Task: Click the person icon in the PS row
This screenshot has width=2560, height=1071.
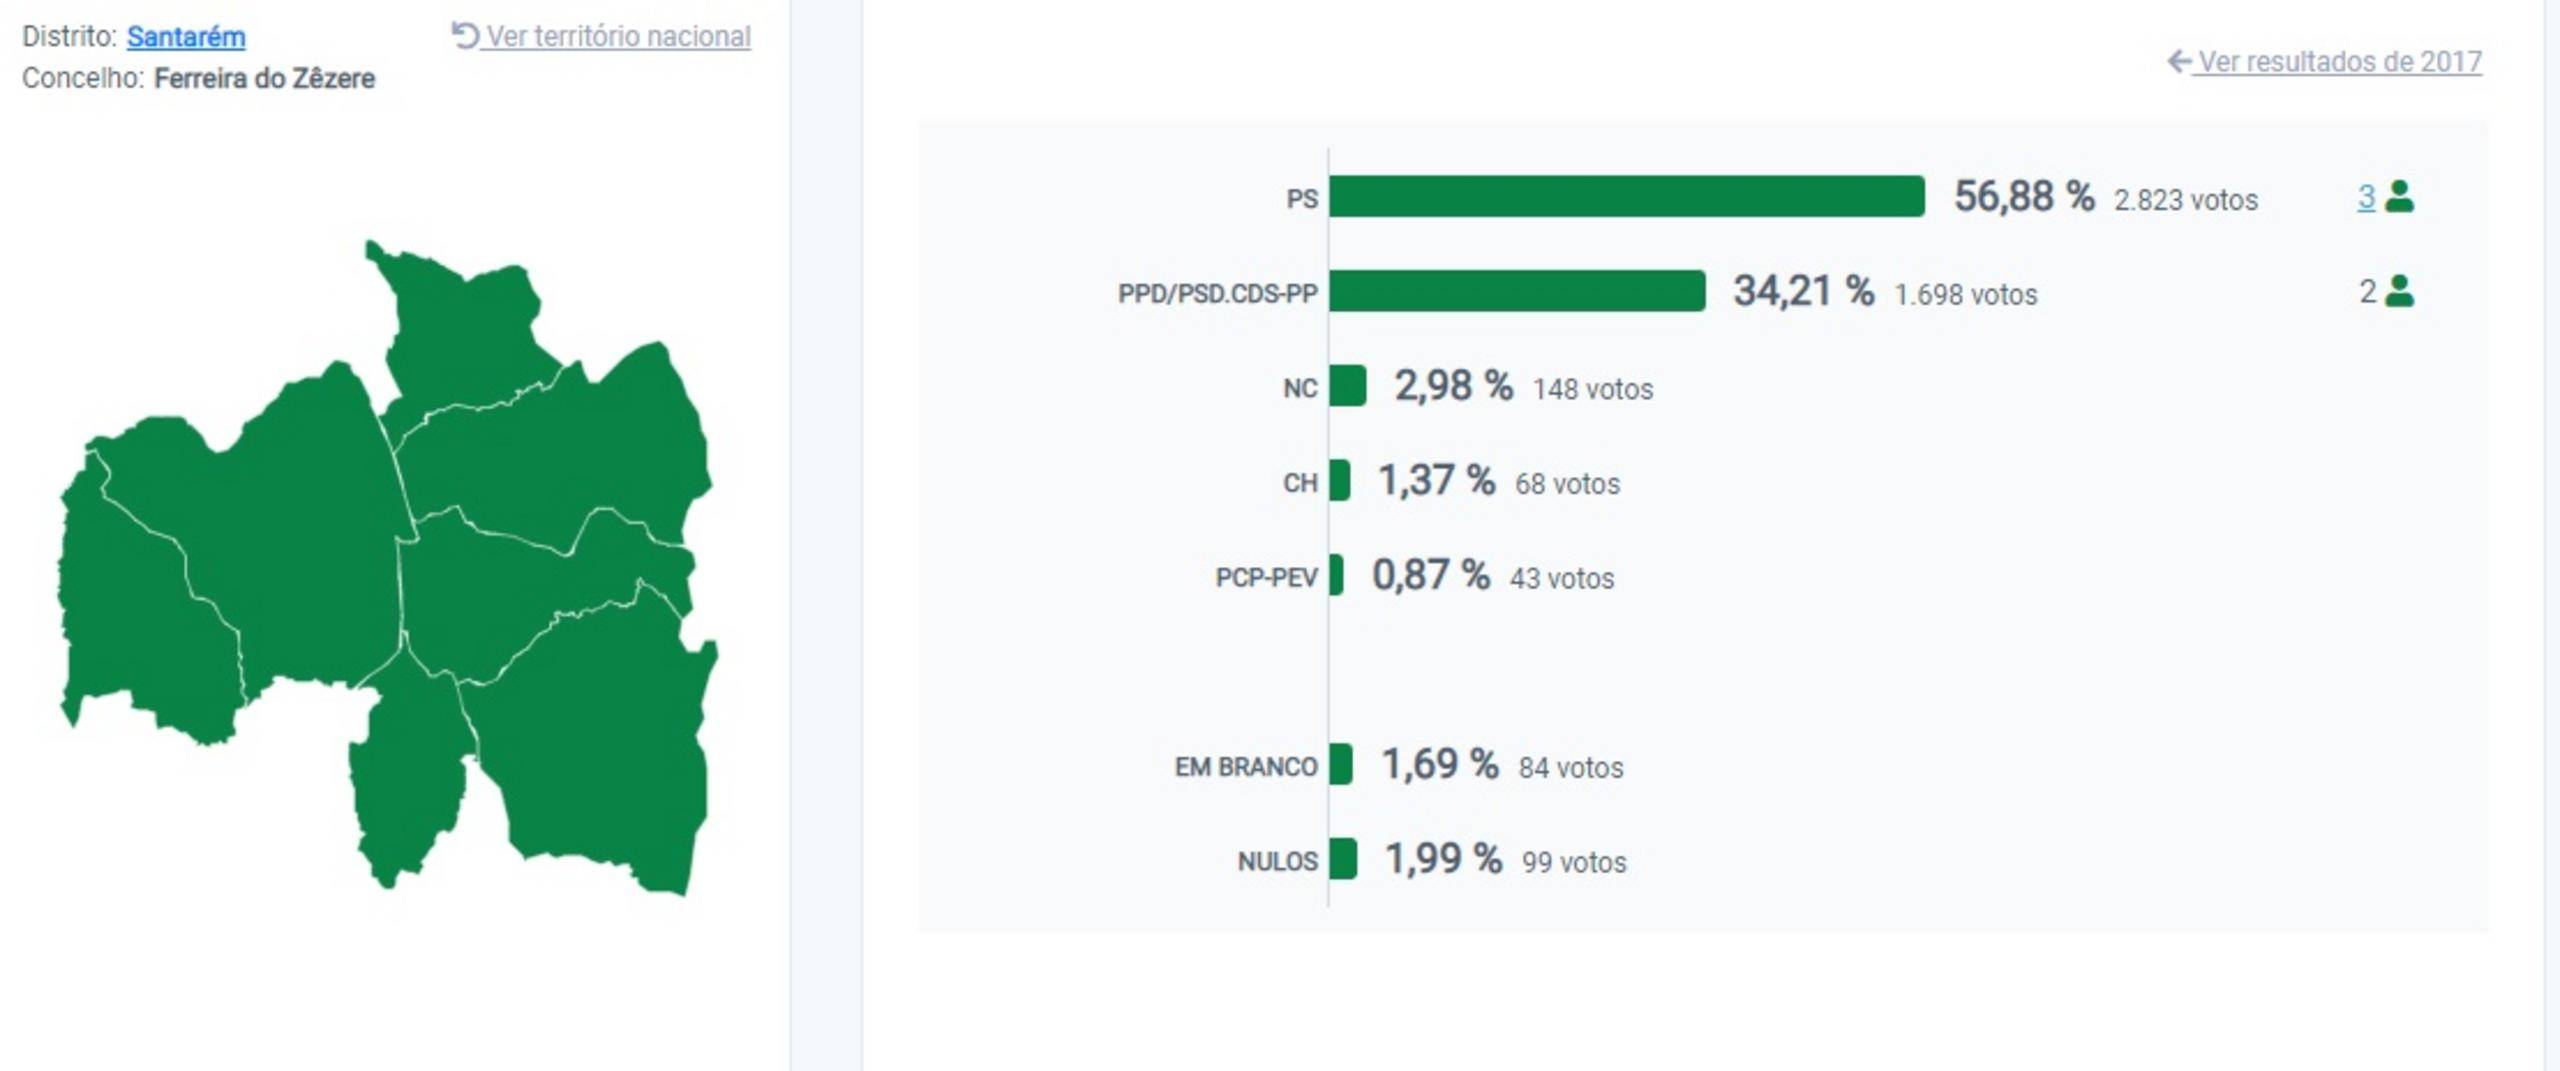Action: 2399,197
